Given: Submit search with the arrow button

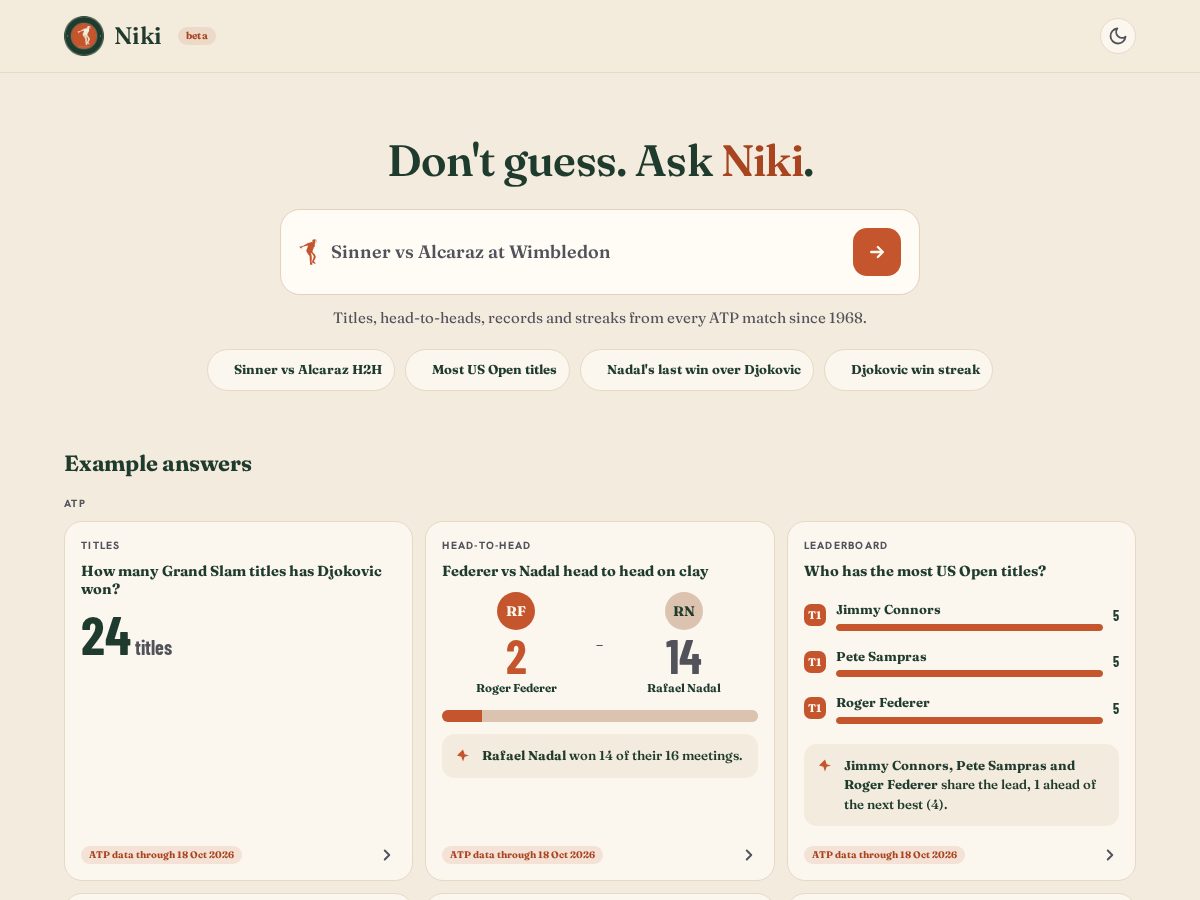Looking at the screenshot, I should click(877, 252).
